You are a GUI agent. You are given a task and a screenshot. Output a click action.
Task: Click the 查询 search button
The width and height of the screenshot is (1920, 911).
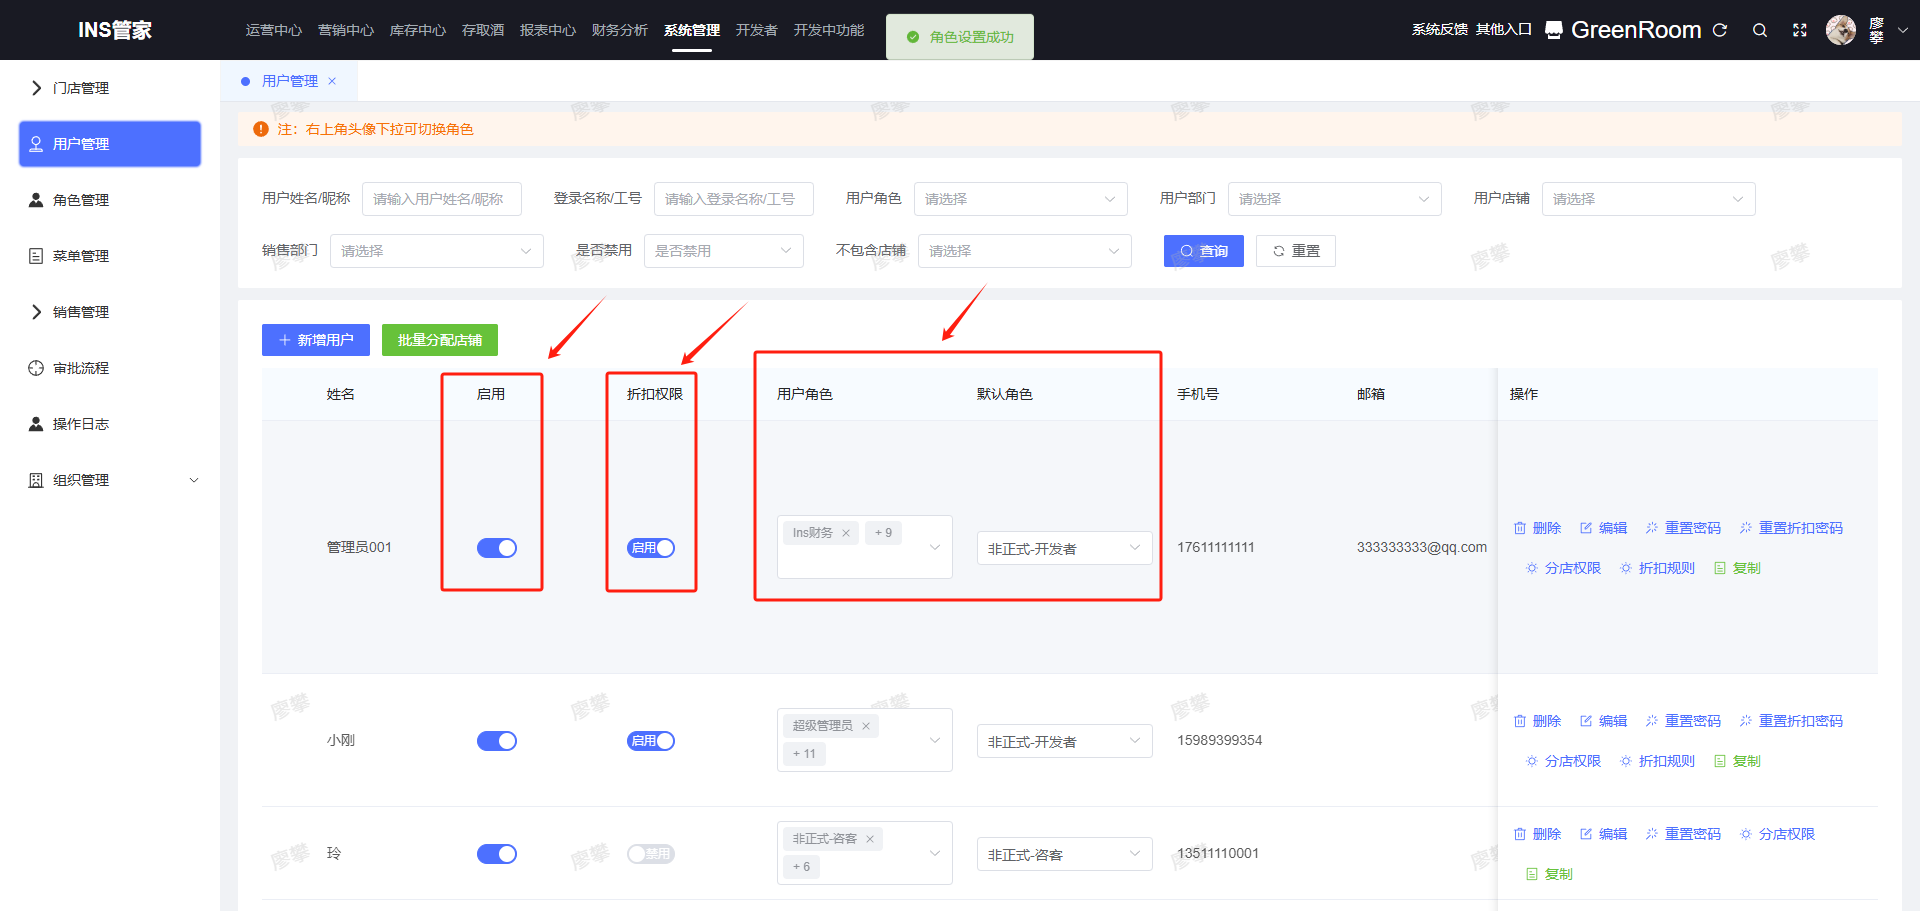(x=1204, y=251)
